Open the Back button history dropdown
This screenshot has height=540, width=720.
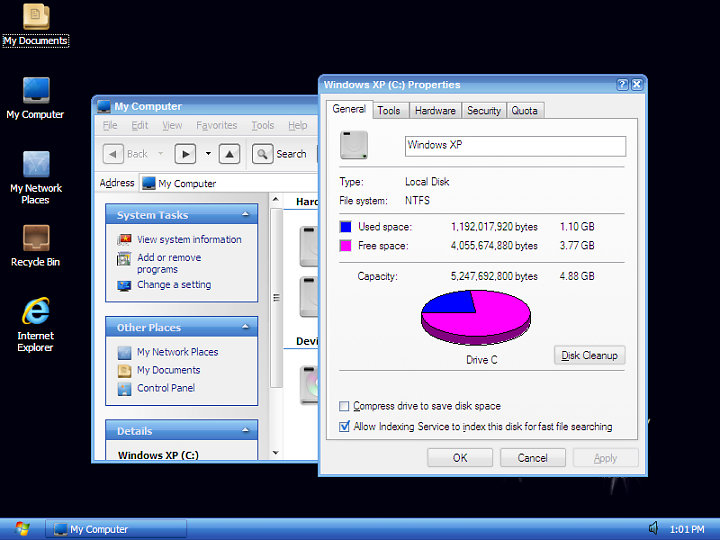point(161,154)
